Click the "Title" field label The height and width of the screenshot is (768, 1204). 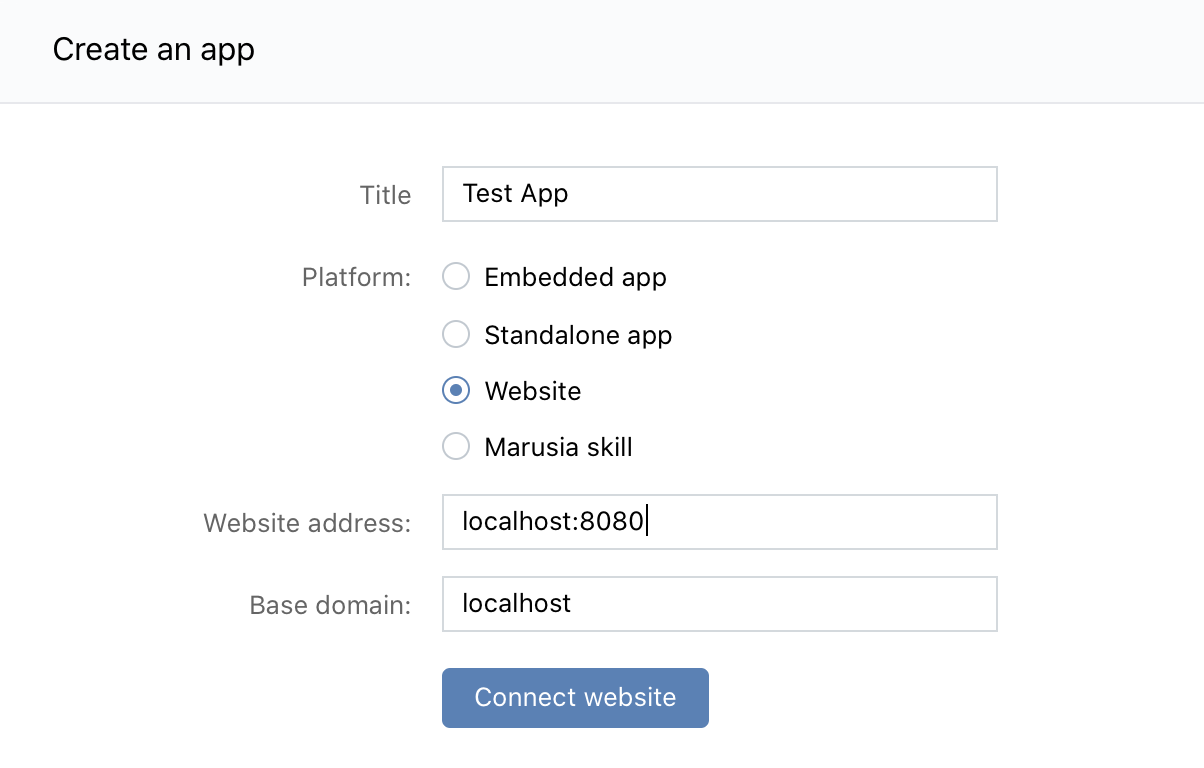[385, 195]
